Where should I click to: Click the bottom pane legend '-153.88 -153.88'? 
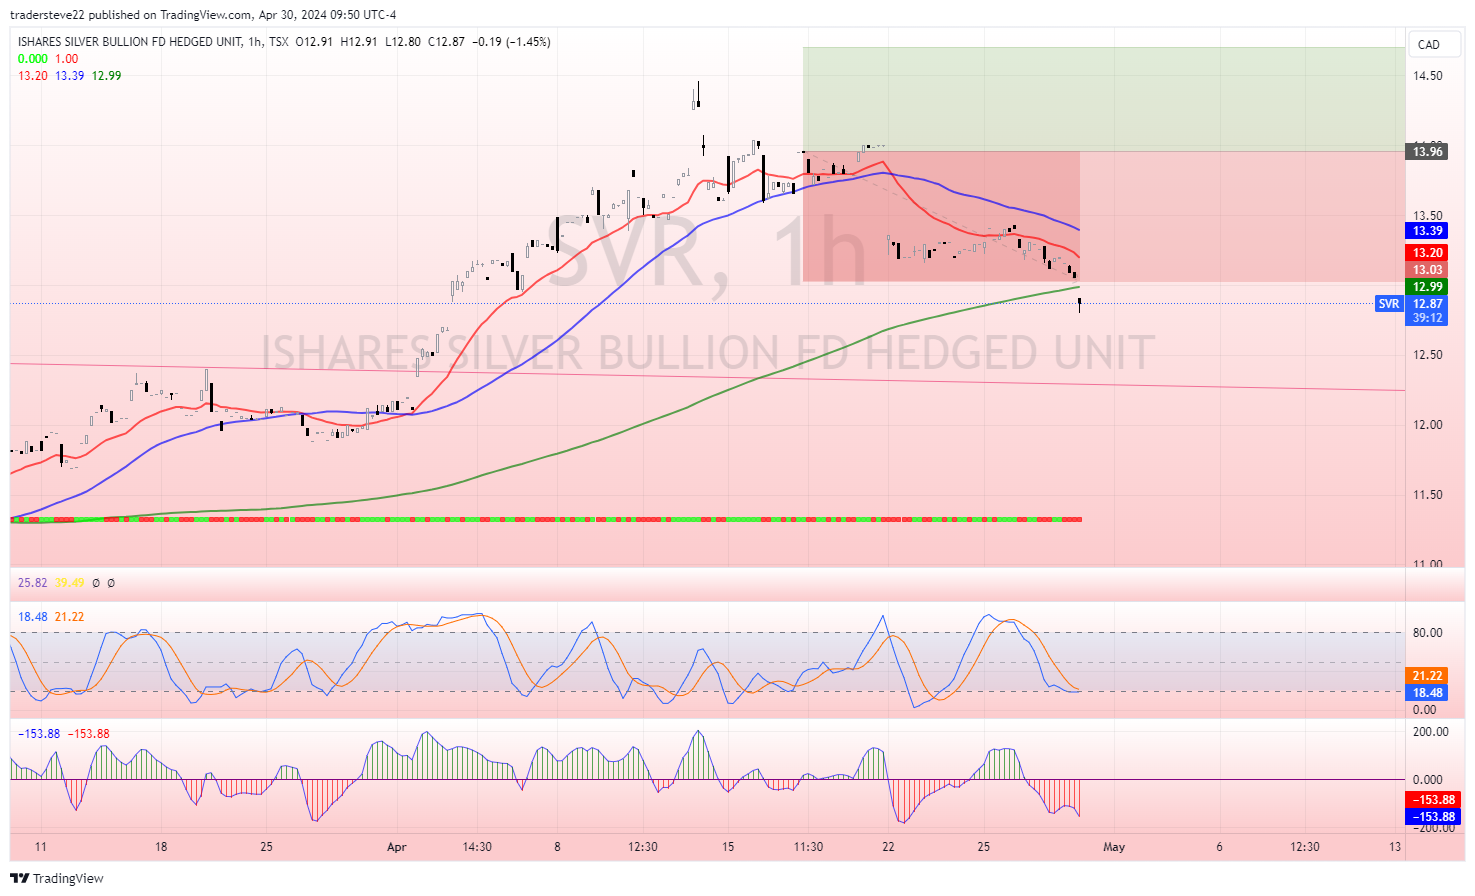click(x=64, y=734)
